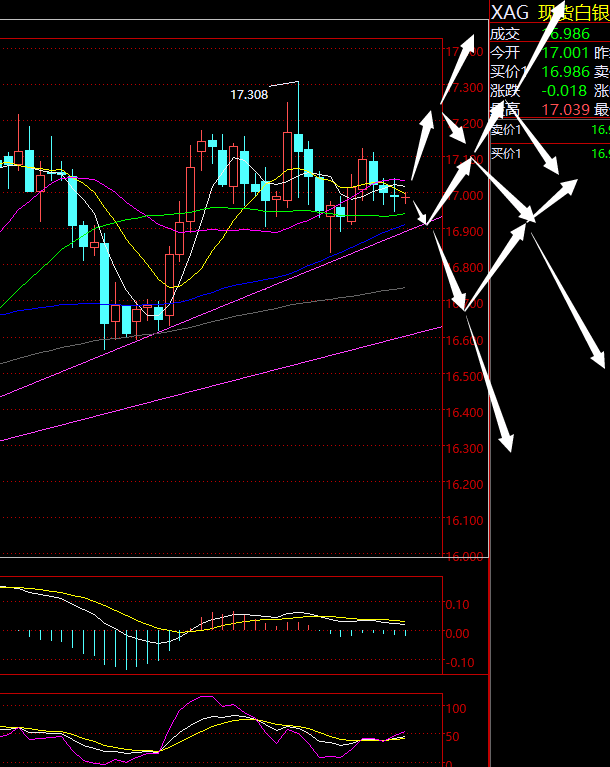The image size is (610, 767).
Task: Click the 16.400 price axis label
Action: point(464,412)
